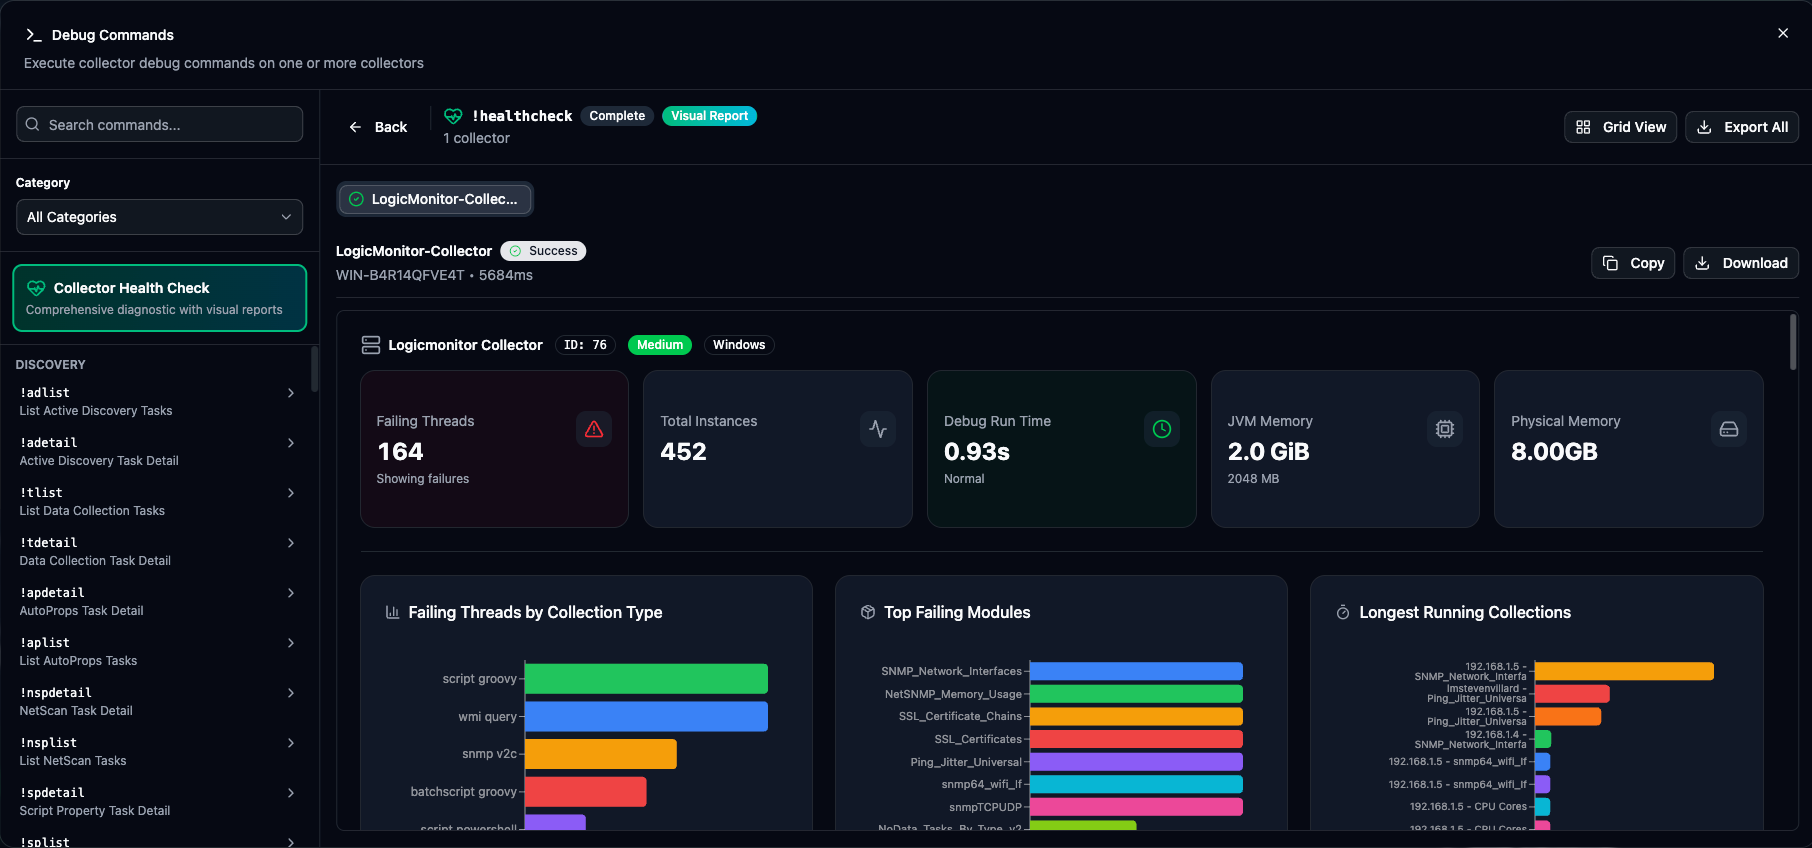Viewport: 1812px width, 848px height.
Task: Download the collector report
Action: (1741, 263)
